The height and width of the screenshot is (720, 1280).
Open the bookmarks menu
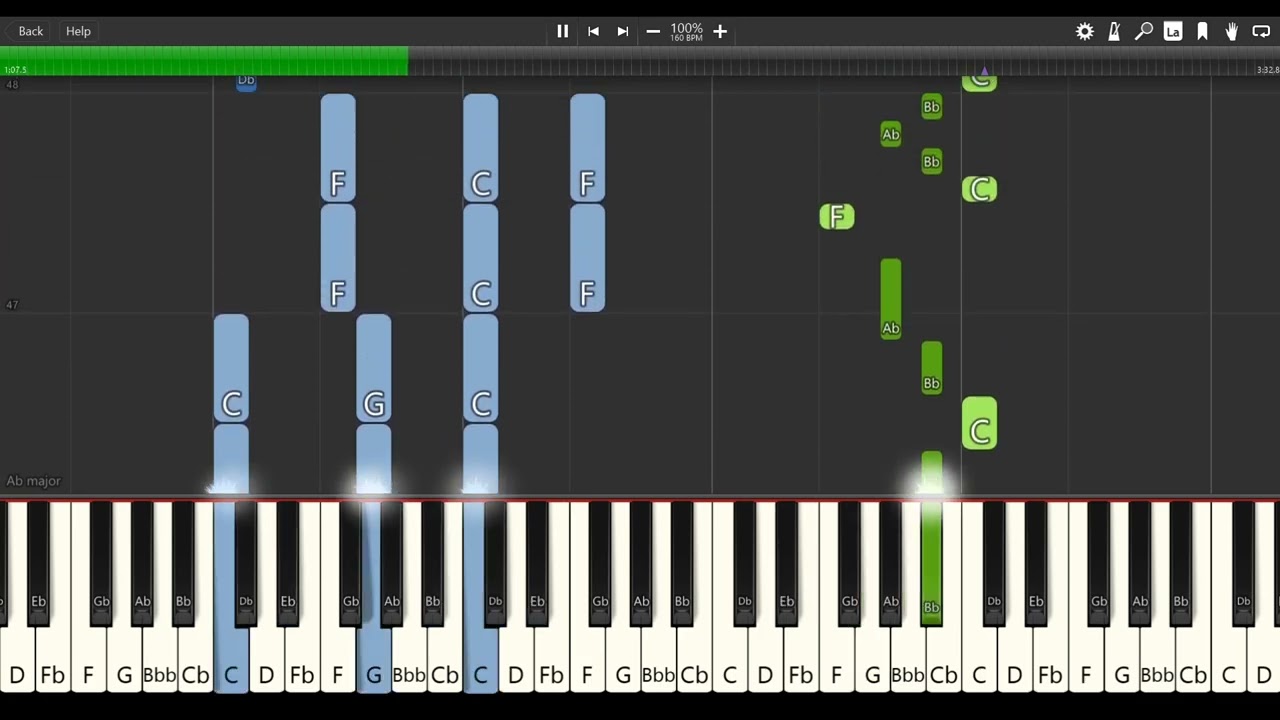[1202, 31]
